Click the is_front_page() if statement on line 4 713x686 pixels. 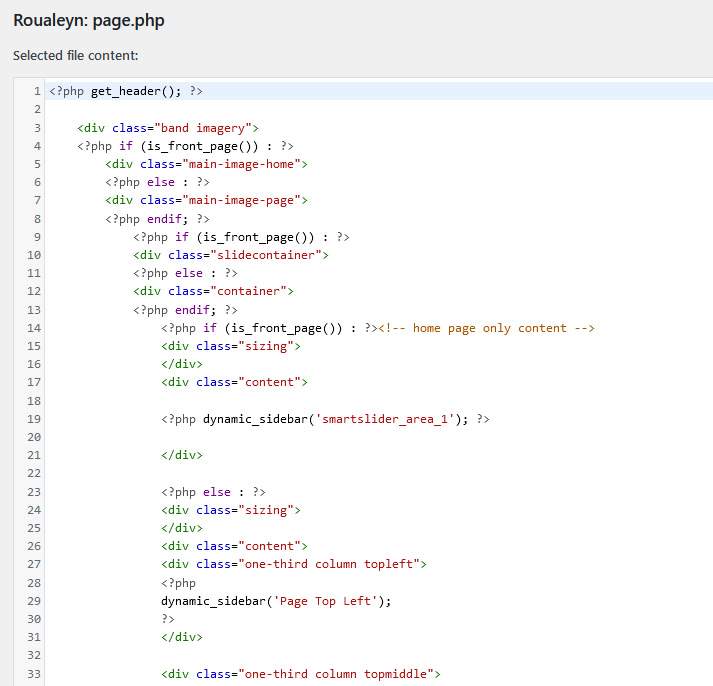(185, 146)
